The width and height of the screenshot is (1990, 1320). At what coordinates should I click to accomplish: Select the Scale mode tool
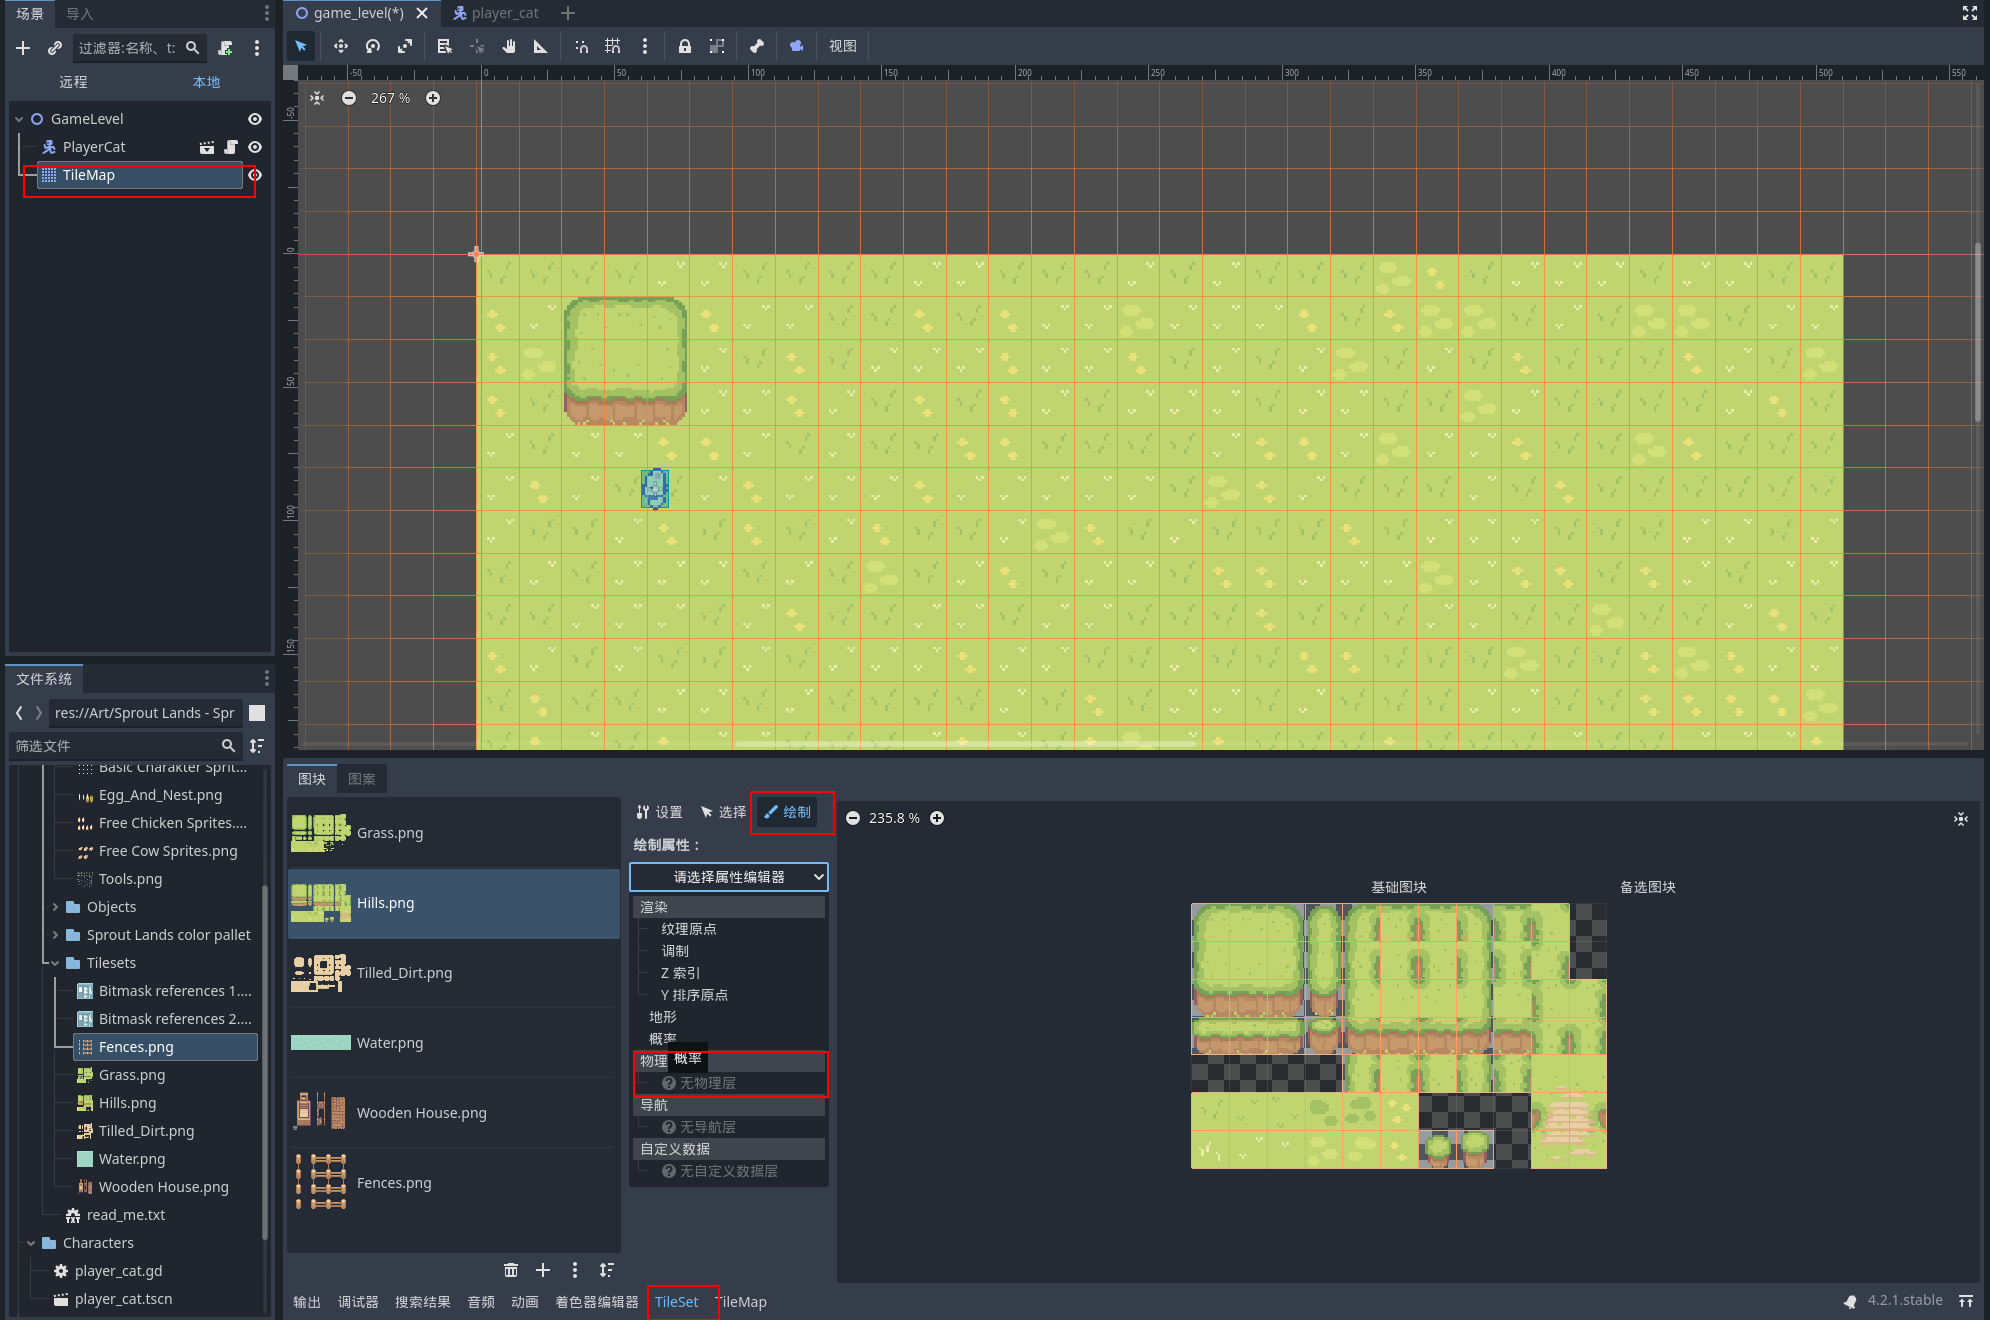coord(405,46)
